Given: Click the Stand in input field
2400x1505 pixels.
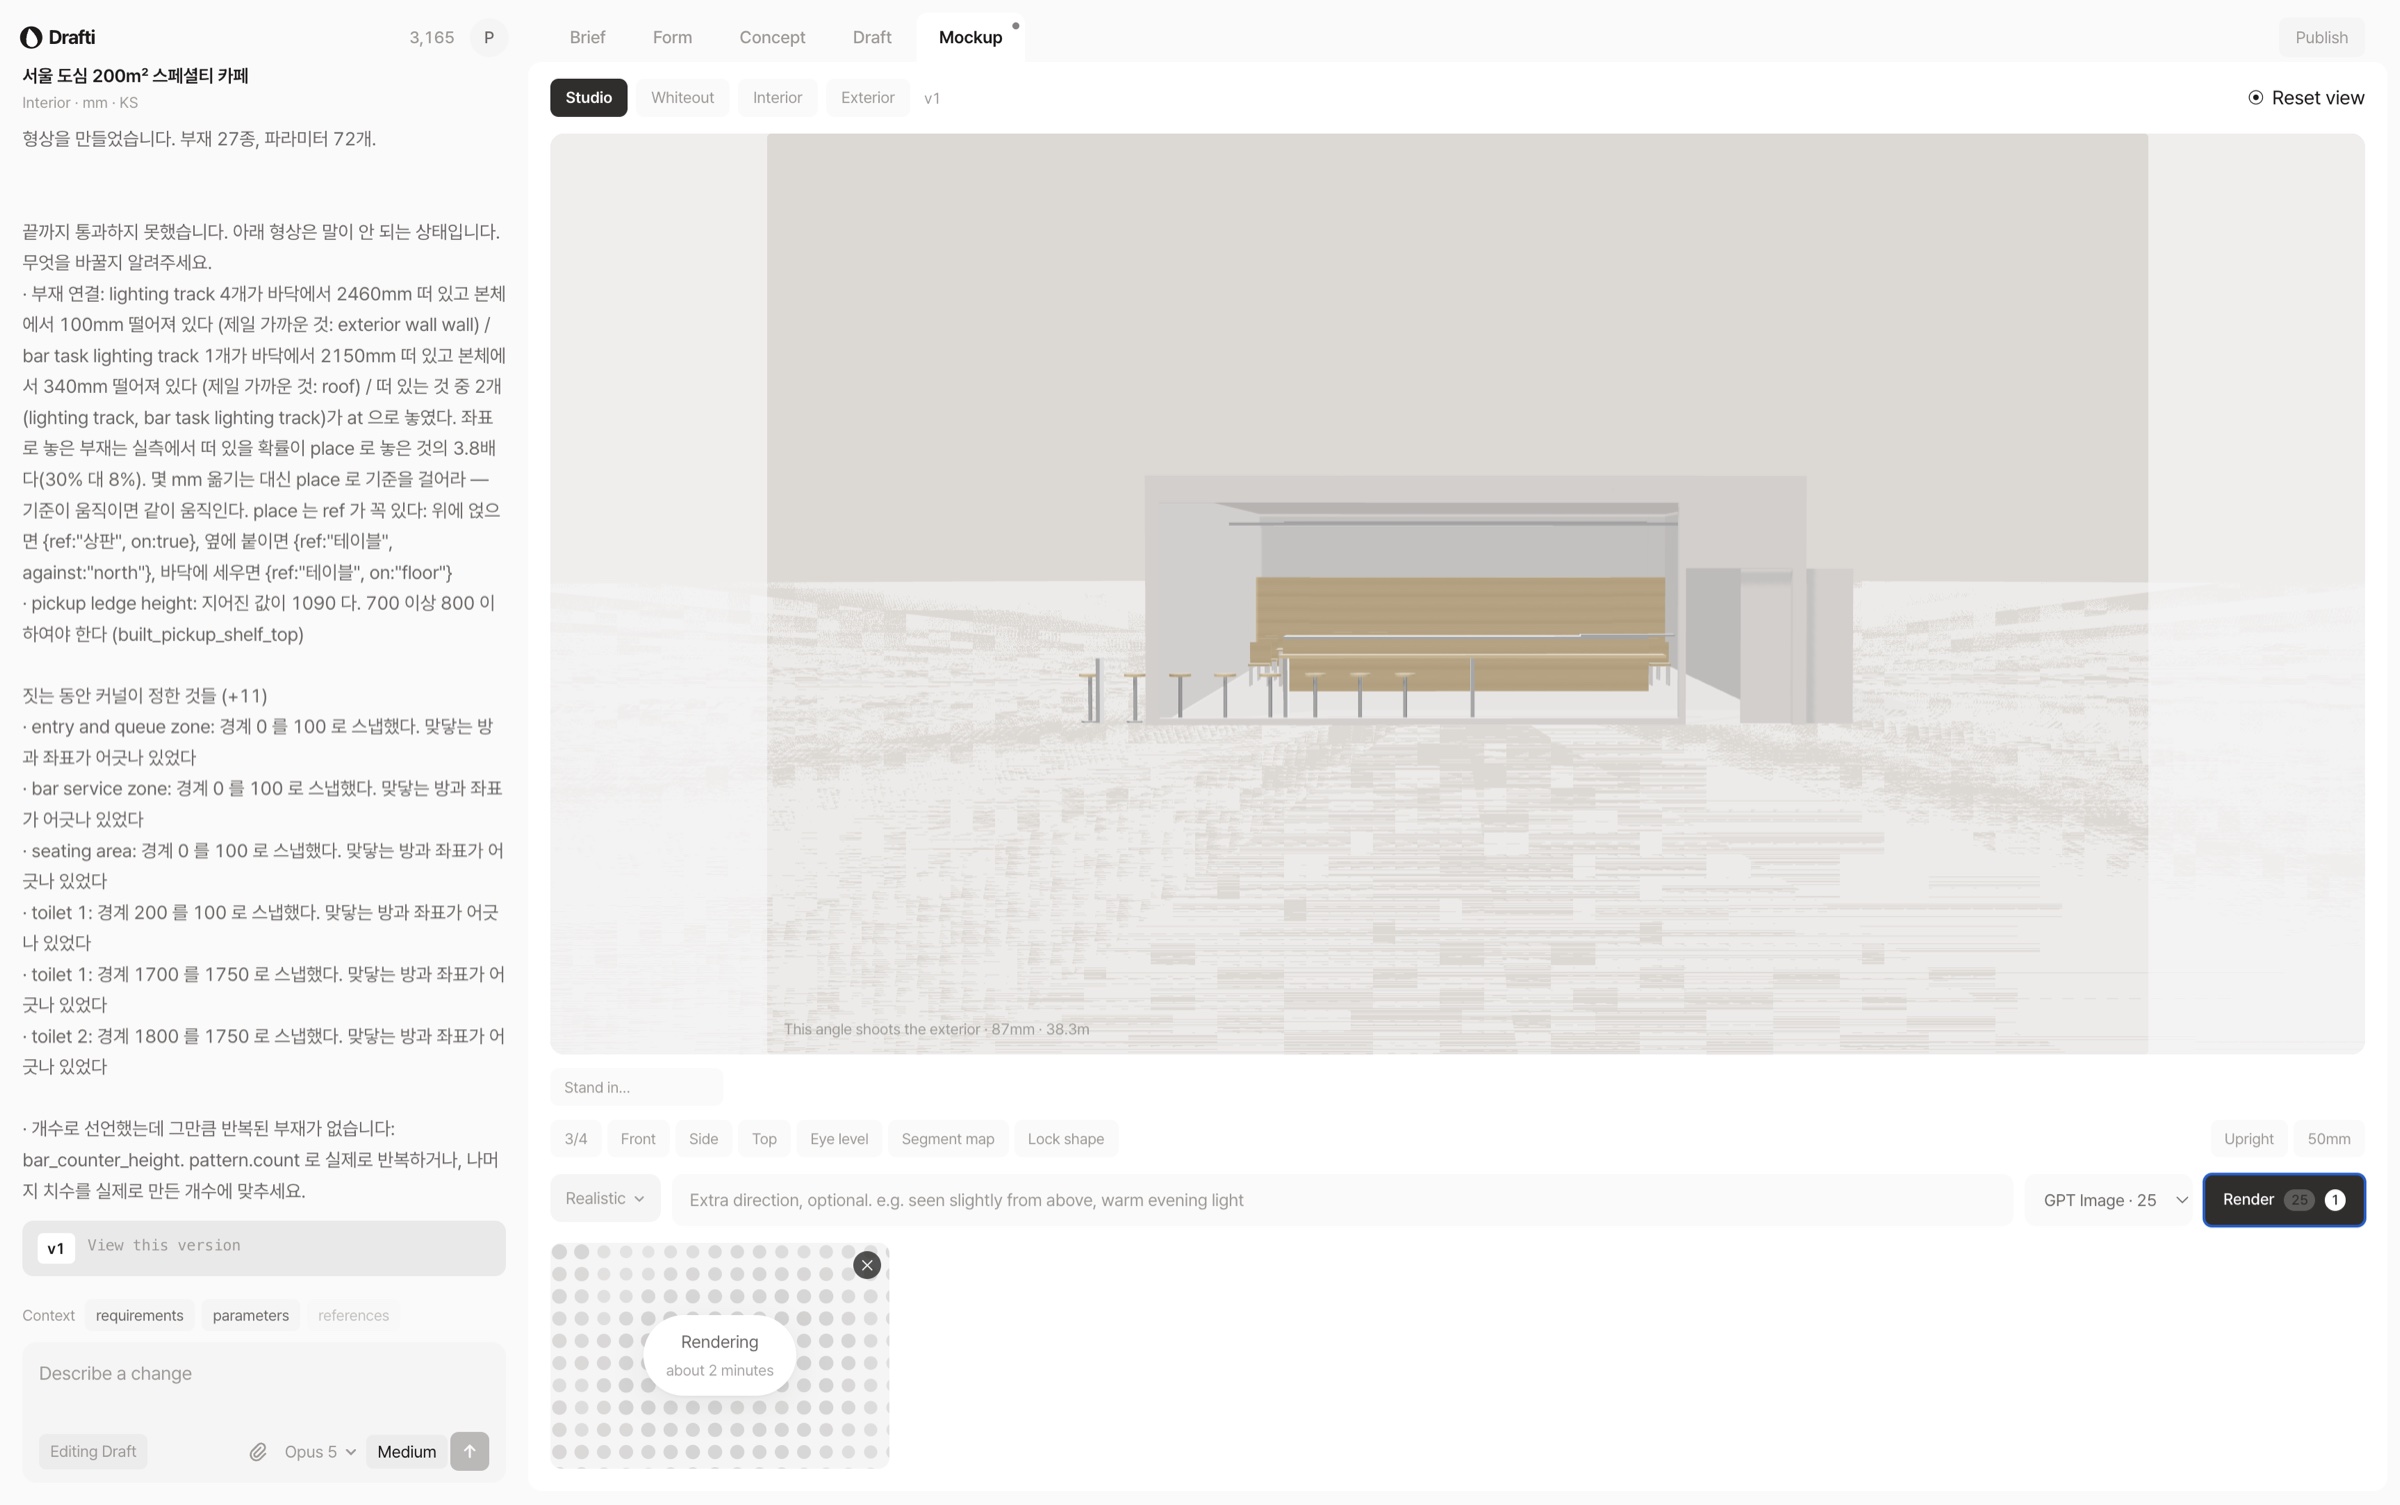Looking at the screenshot, I should pyautogui.click(x=636, y=1087).
